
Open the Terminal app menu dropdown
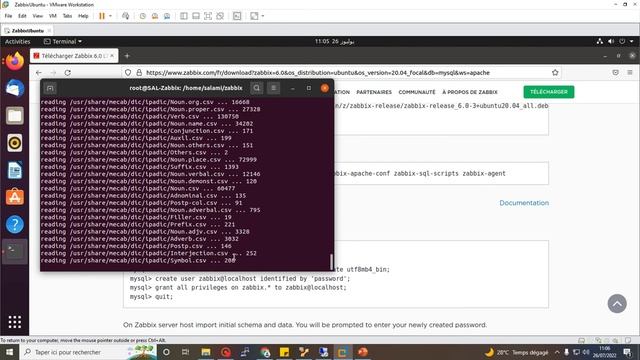pyautogui.click(x=62, y=41)
